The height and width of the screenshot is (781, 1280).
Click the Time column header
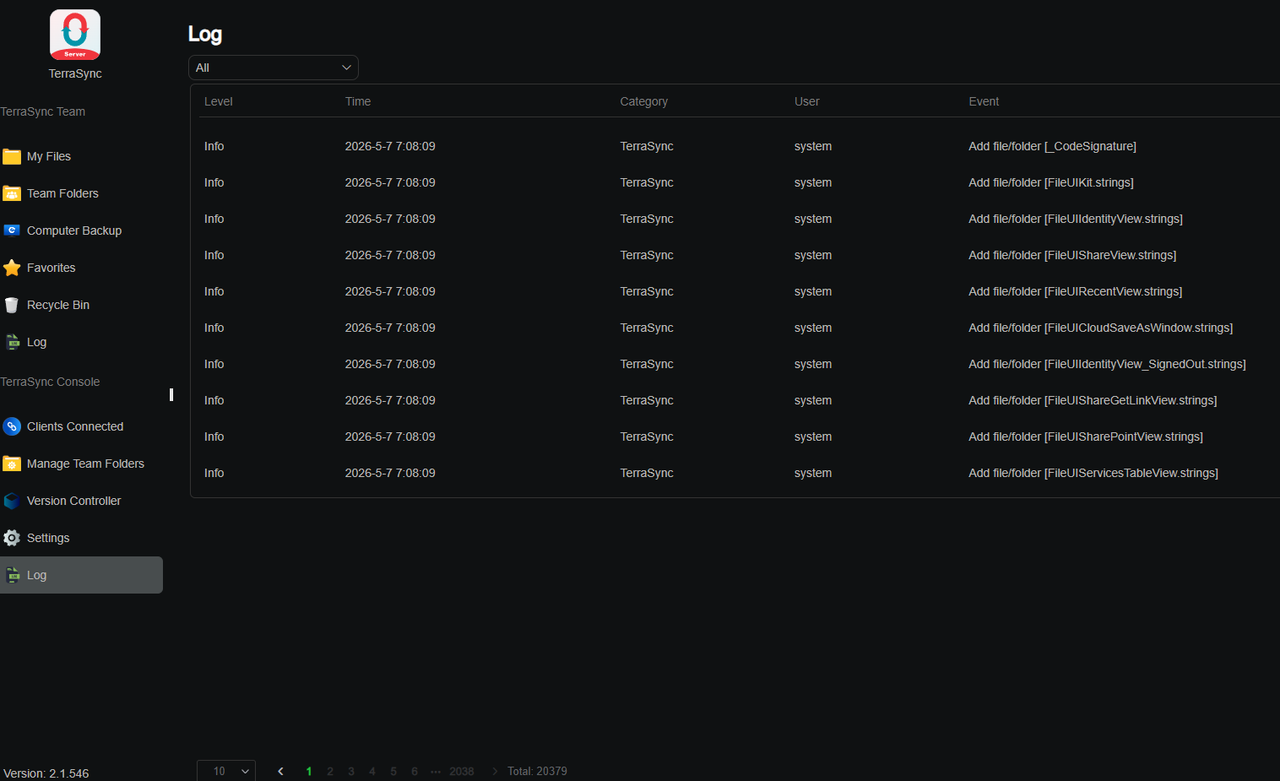pos(358,101)
